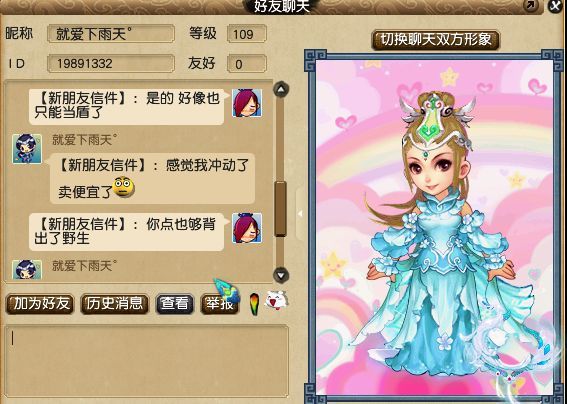Click 加为好友 to add friend
The image size is (567, 404).
tap(40, 304)
